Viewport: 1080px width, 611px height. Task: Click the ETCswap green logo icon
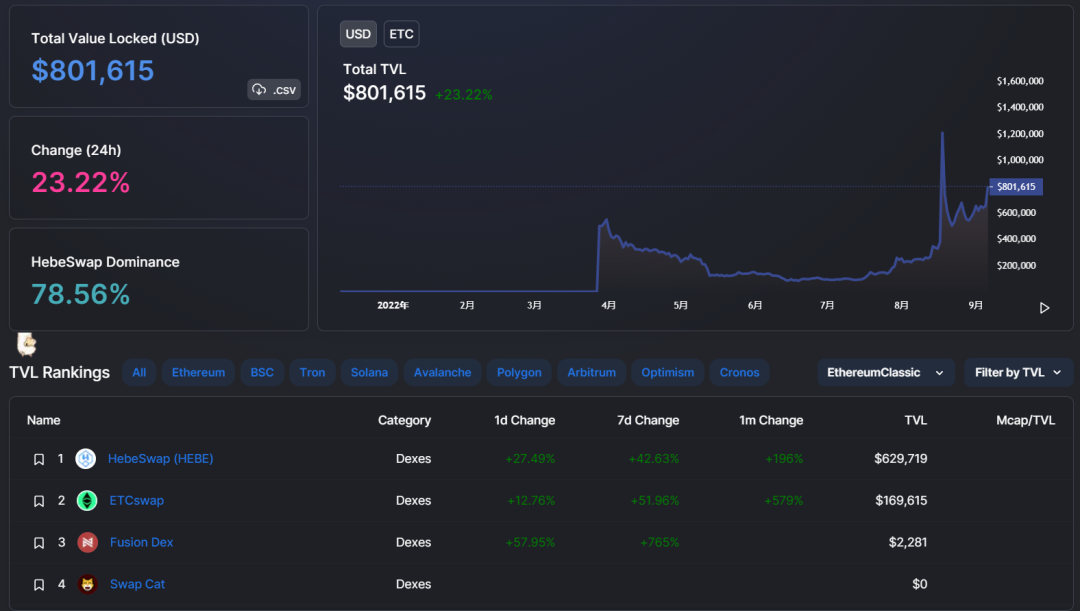coord(87,501)
